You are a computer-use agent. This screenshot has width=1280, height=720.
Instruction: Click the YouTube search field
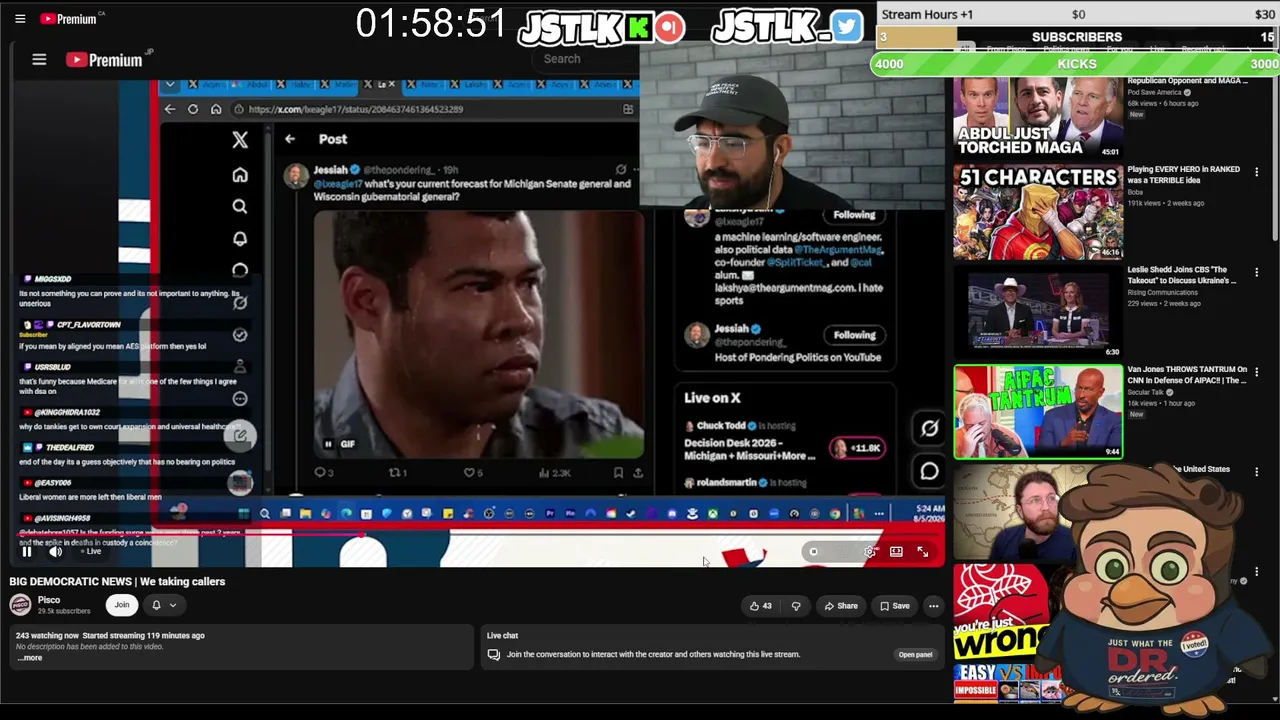(x=586, y=59)
